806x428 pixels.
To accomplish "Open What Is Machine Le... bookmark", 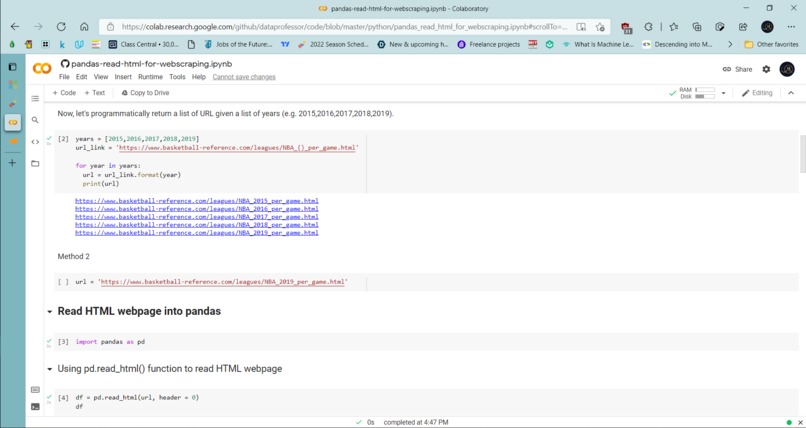I will [x=598, y=45].
